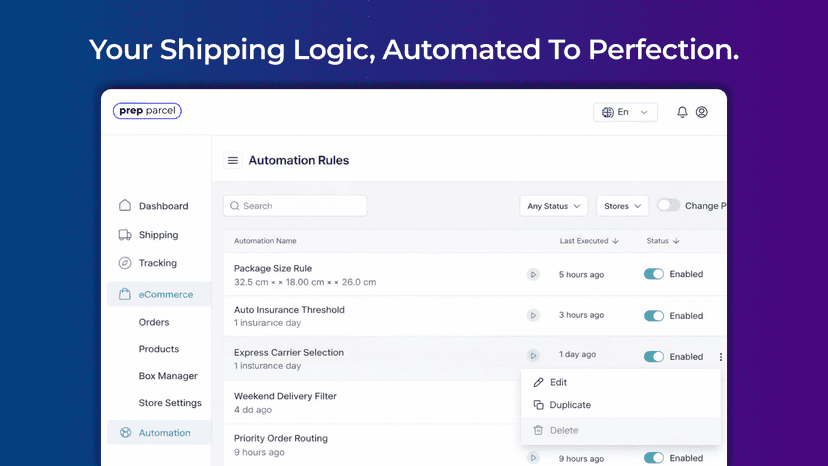The height and width of the screenshot is (466, 828).
Task: Click the '5 hours ago' timestamp
Action: [581, 274]
